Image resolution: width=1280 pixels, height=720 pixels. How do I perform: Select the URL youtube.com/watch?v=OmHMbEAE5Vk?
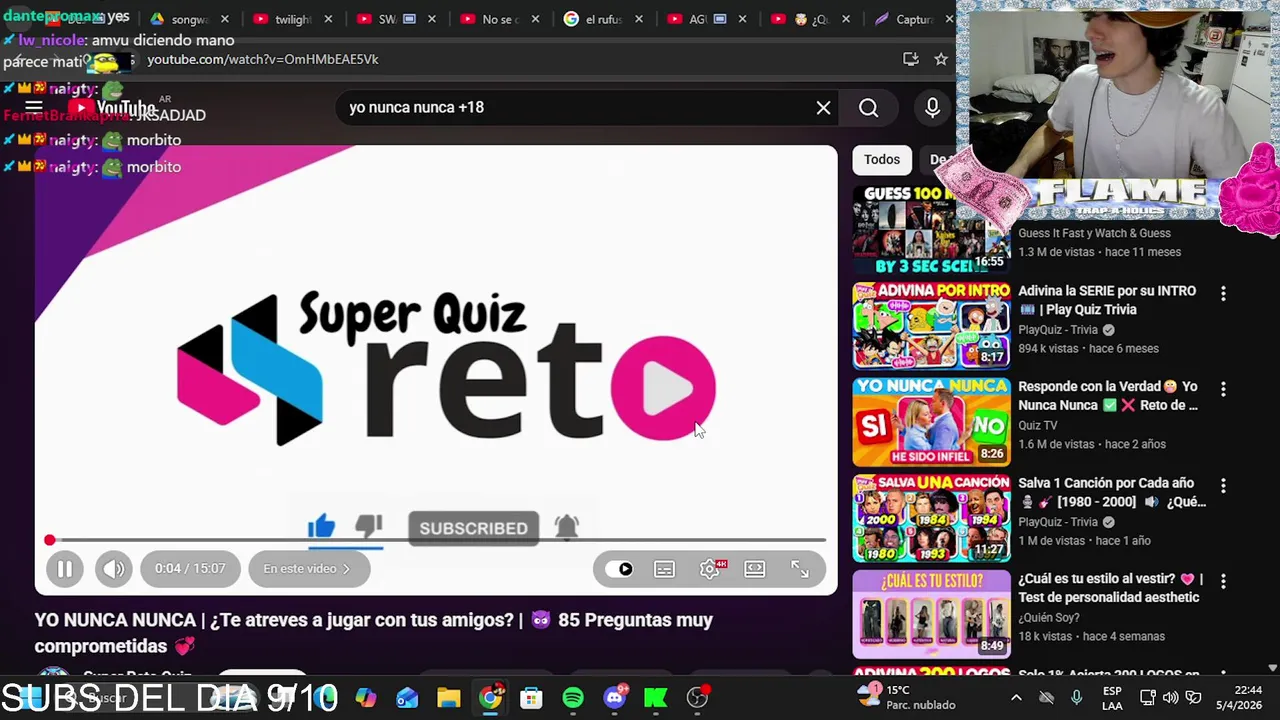262,59
